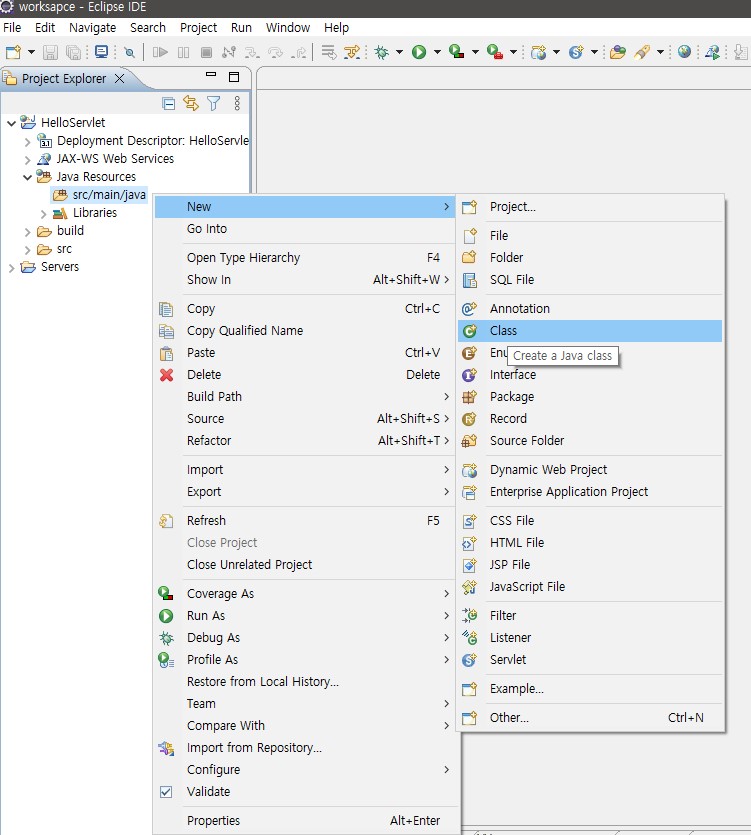Click Import from Repository...

[305, 748]
